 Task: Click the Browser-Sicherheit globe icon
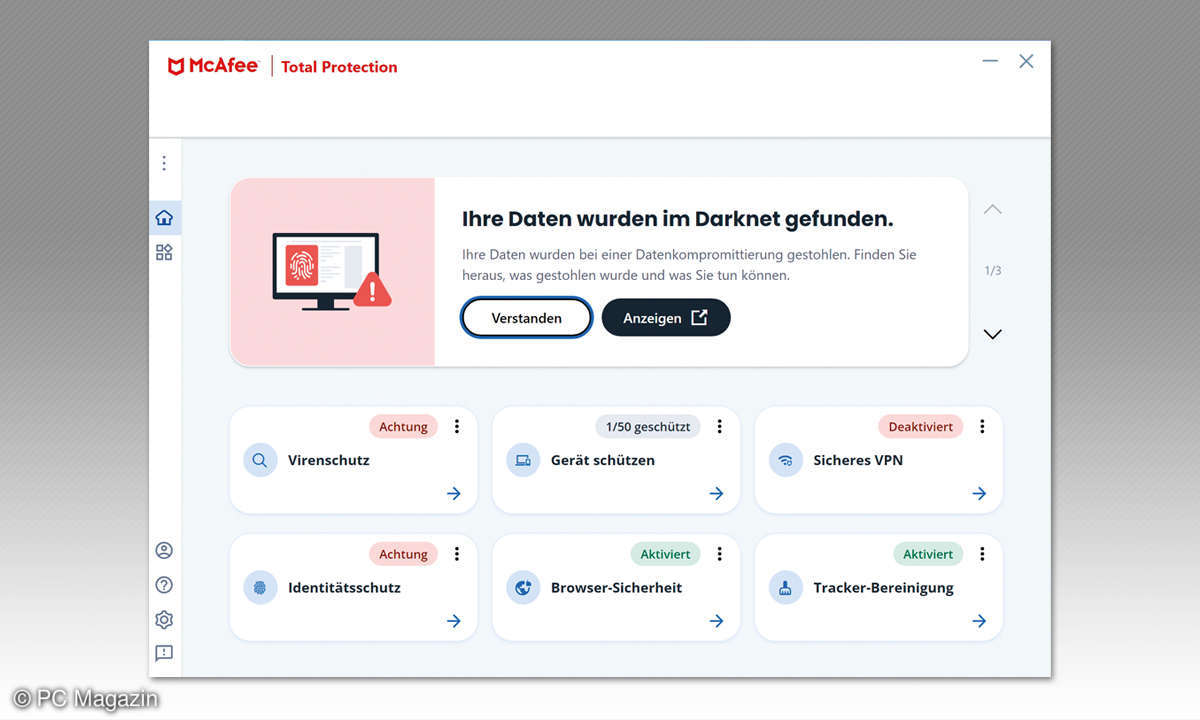[523, 587]
